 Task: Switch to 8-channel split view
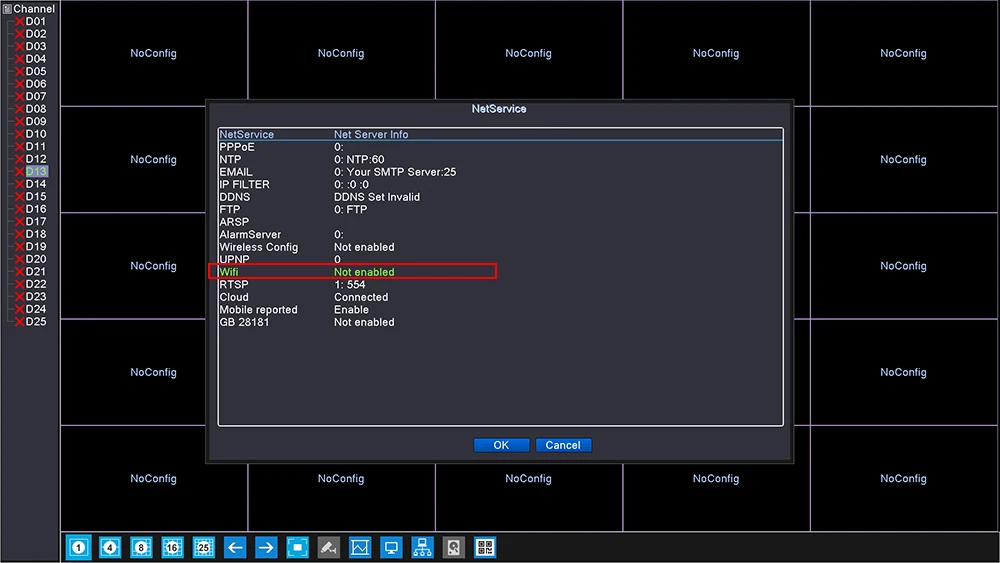pyautogui.click(x=141, y=547)
